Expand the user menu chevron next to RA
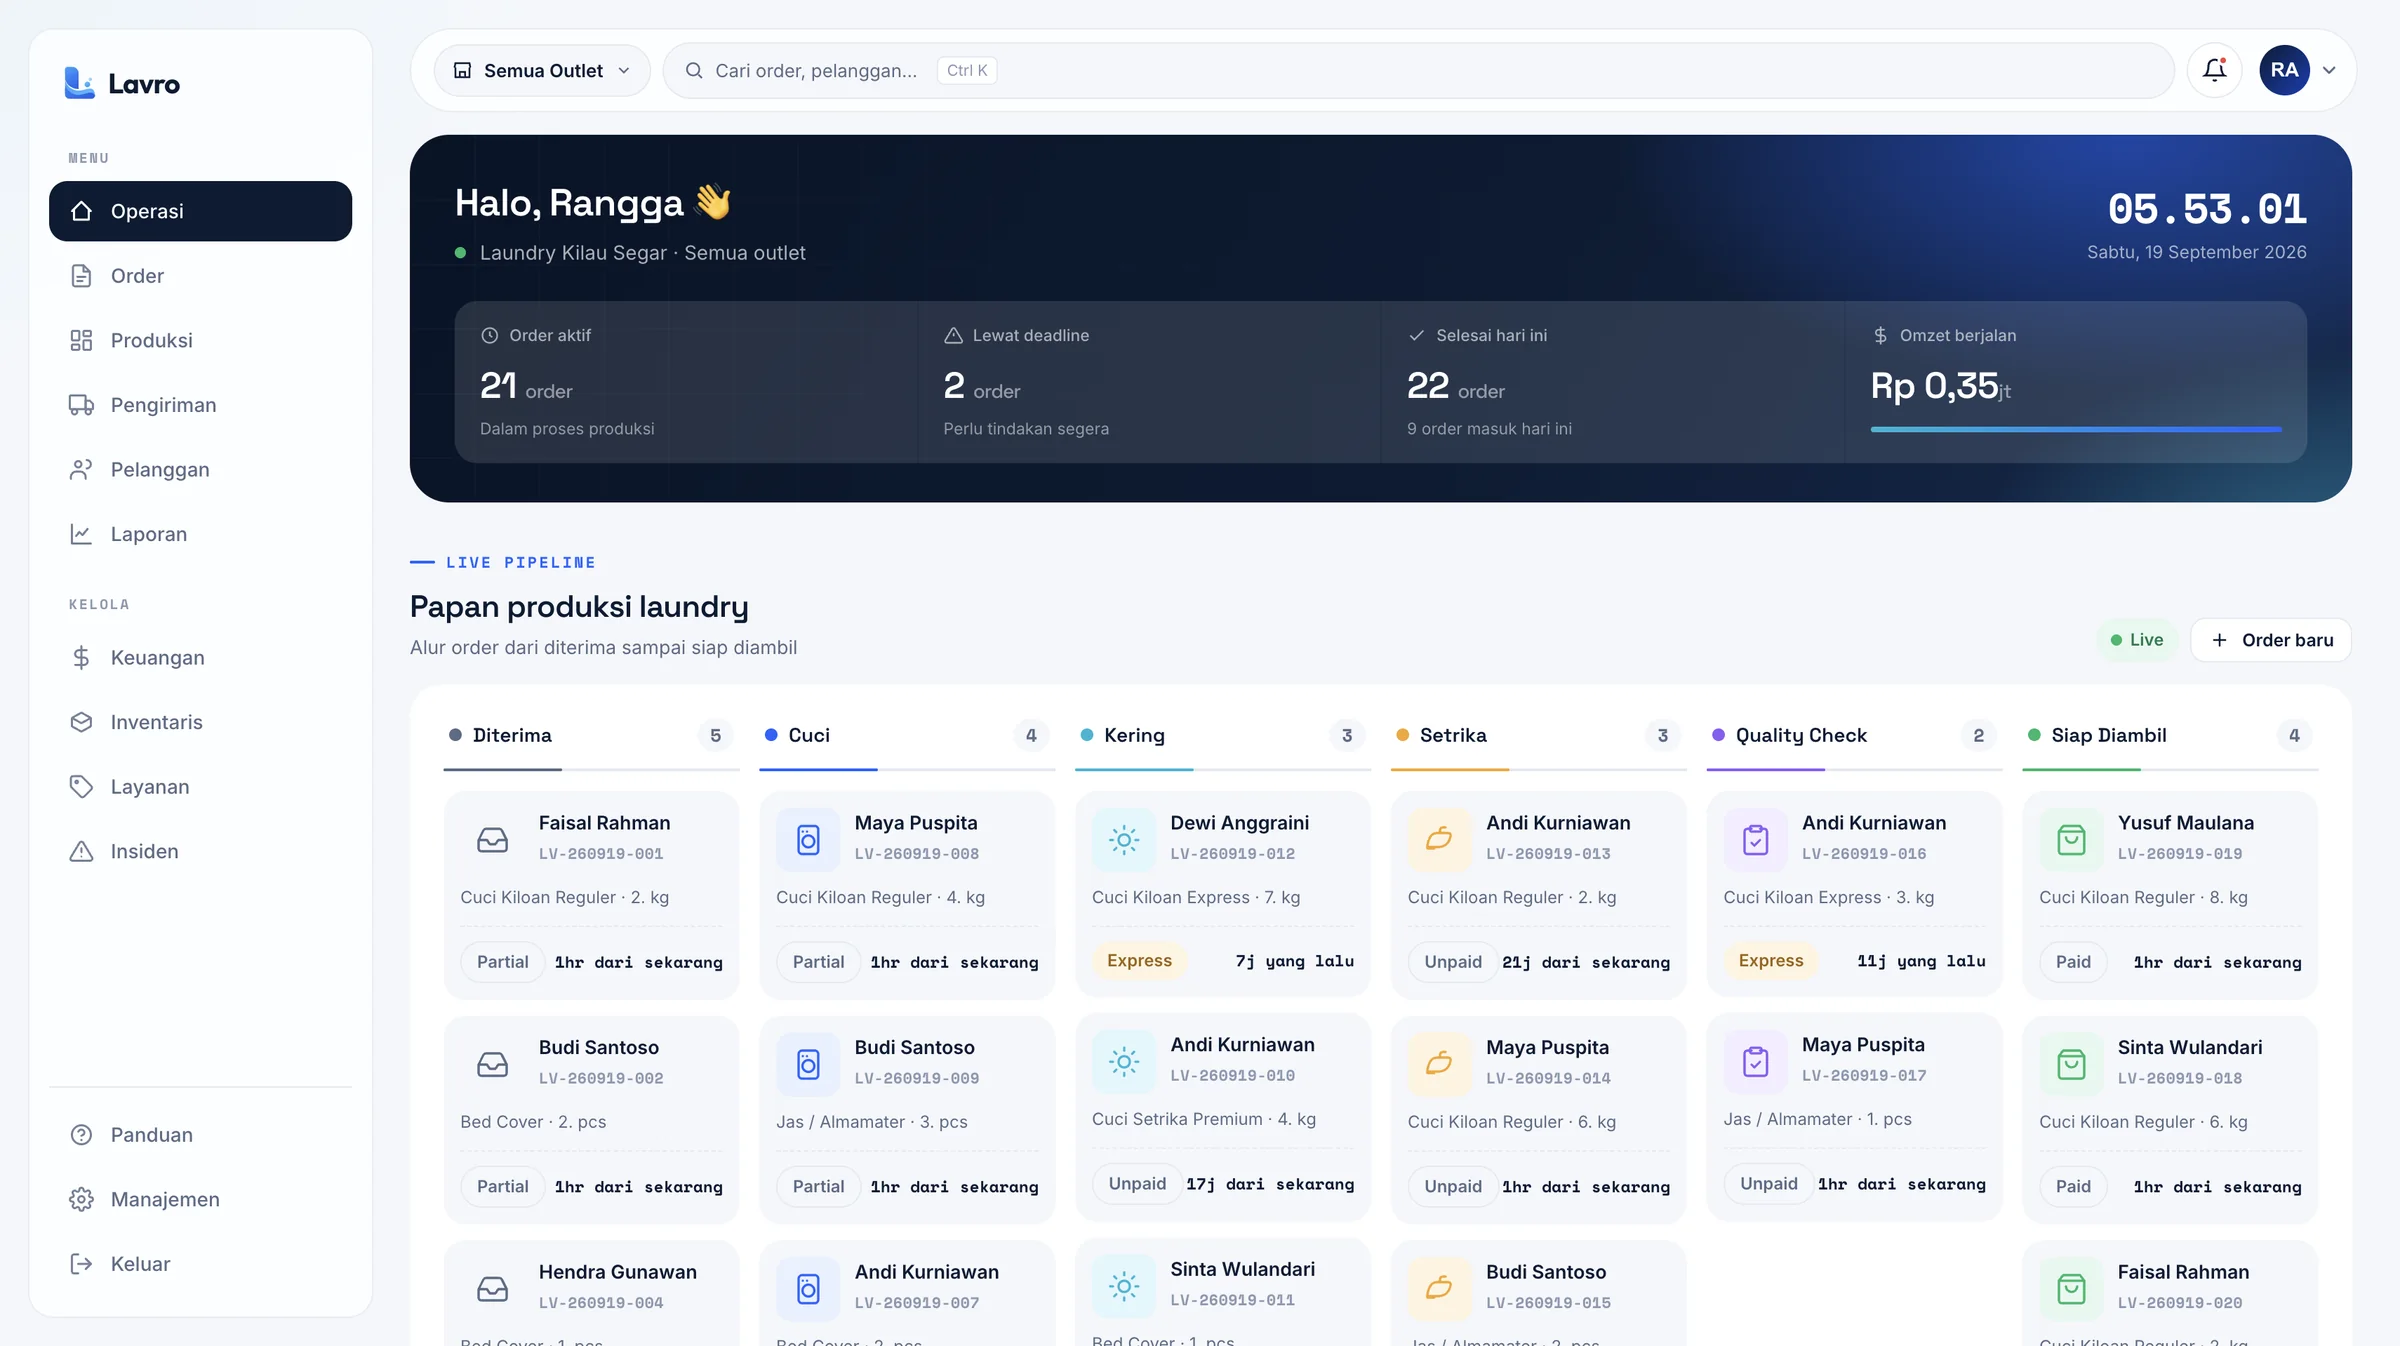This screenshot has height=1346, width=2400. [2329, 70]
